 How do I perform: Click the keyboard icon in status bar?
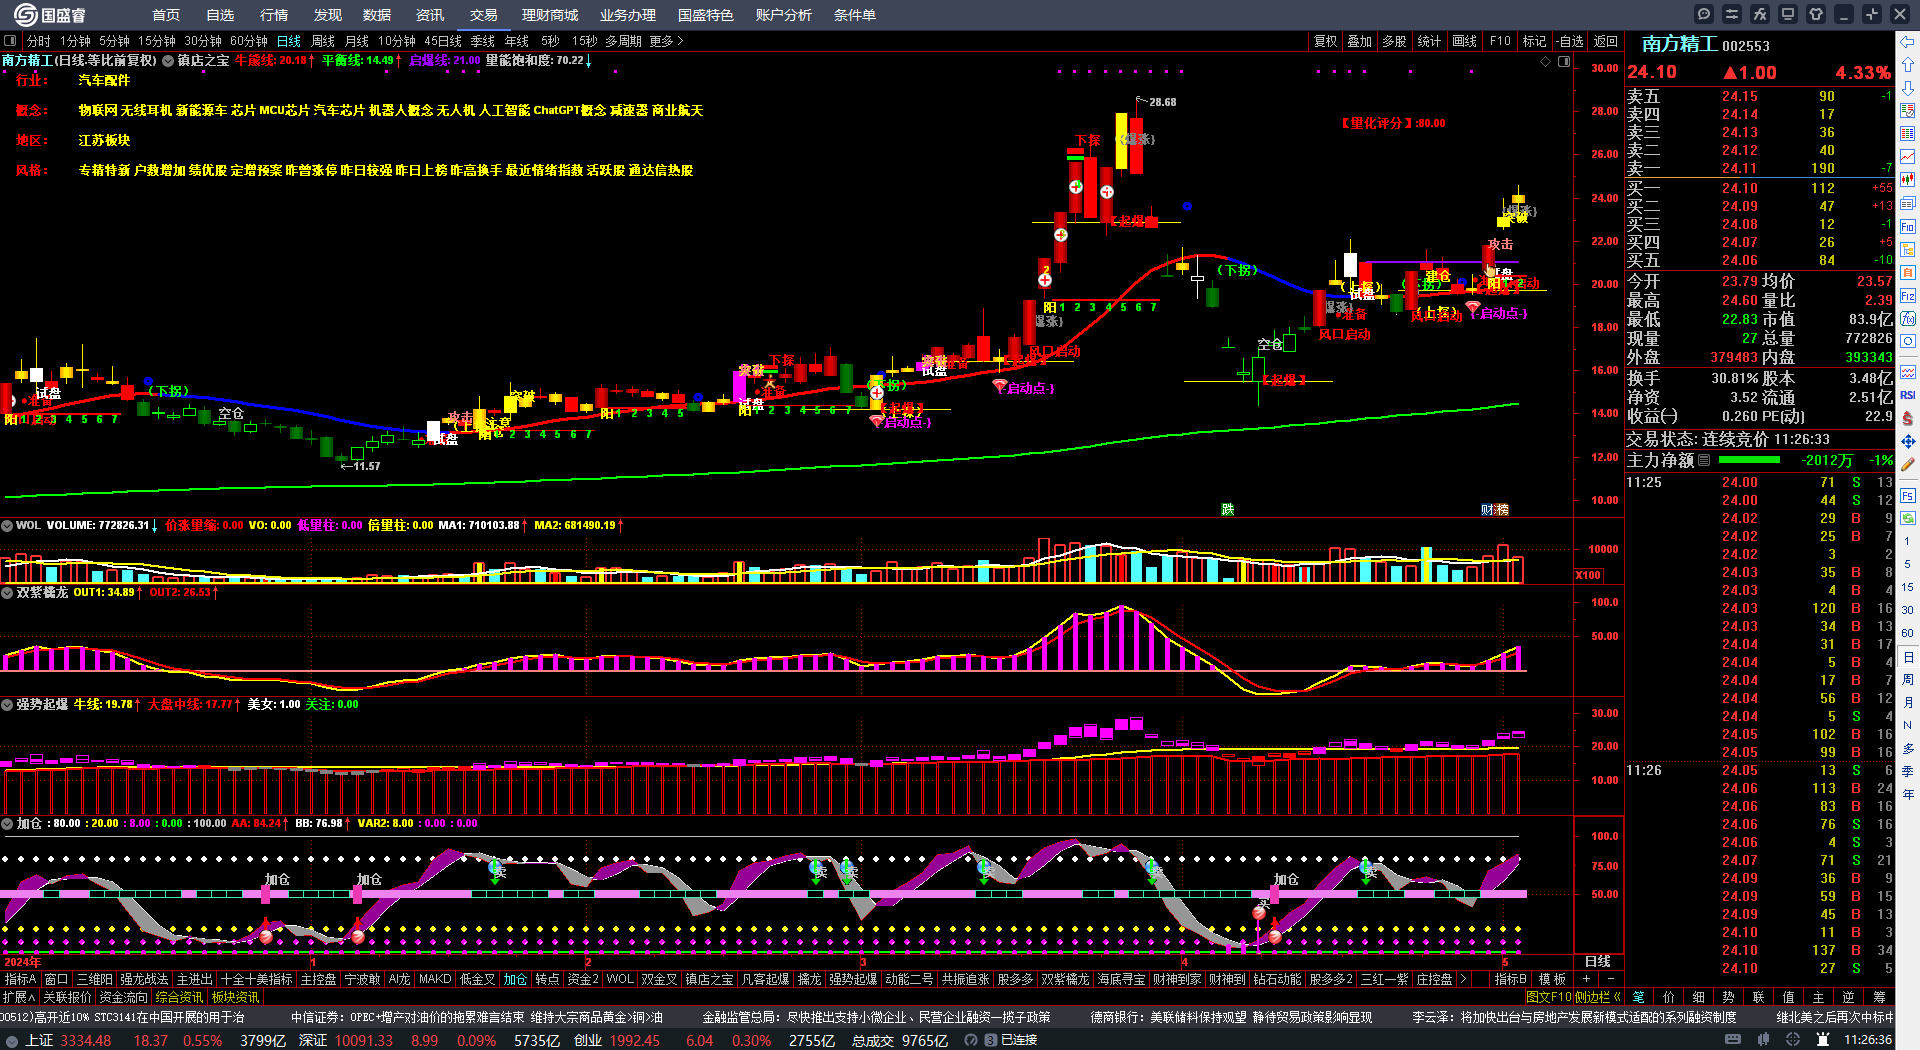coord(1733,1040)
